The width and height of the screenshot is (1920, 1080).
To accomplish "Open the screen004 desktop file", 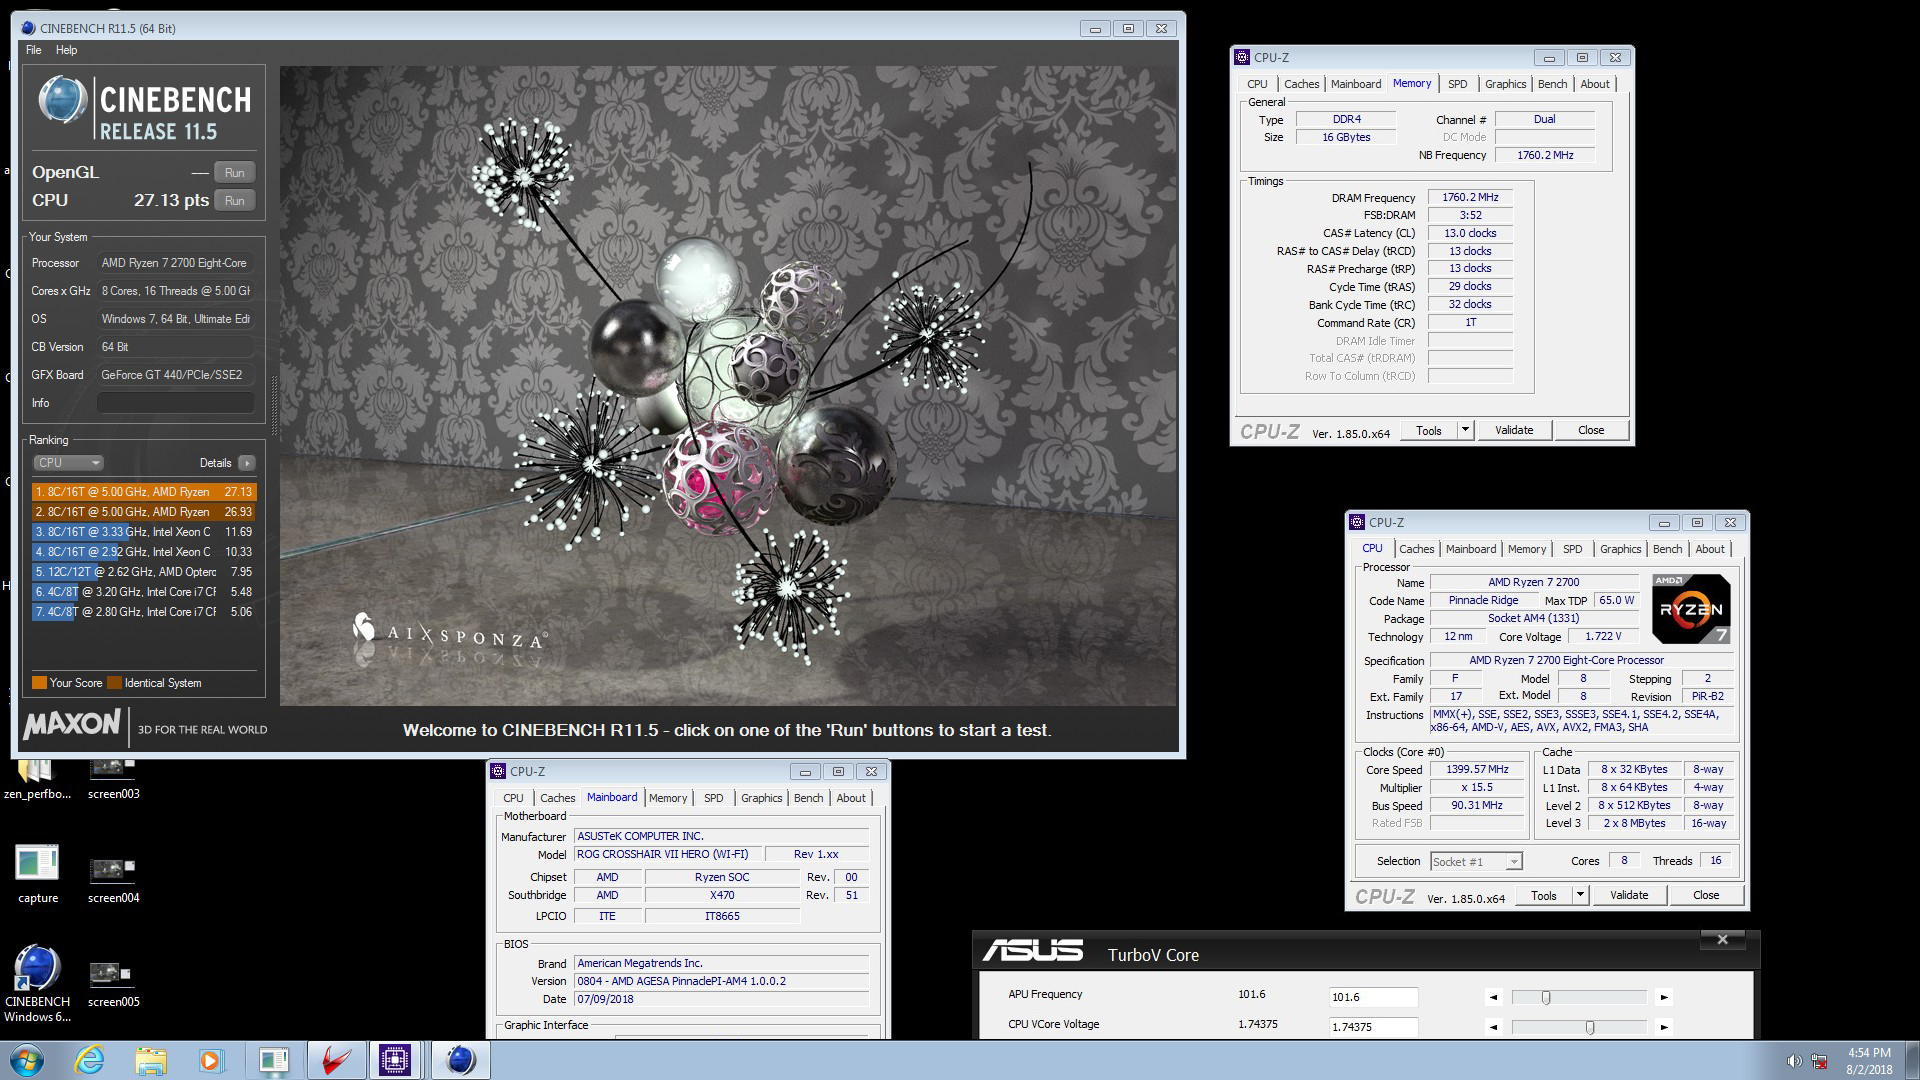I will (113, 880).
